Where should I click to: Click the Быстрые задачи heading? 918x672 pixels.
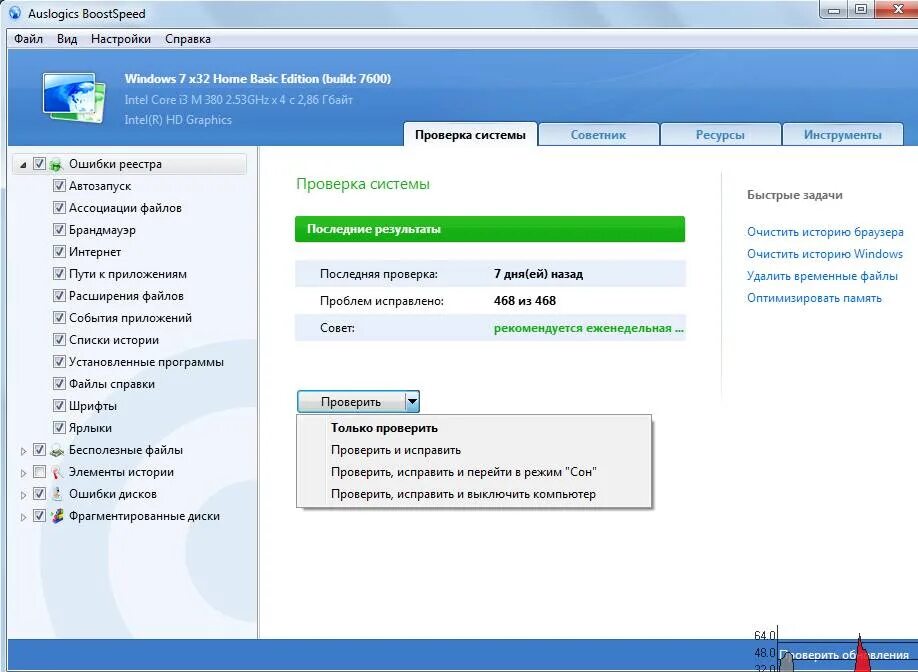tap(794, 195)
